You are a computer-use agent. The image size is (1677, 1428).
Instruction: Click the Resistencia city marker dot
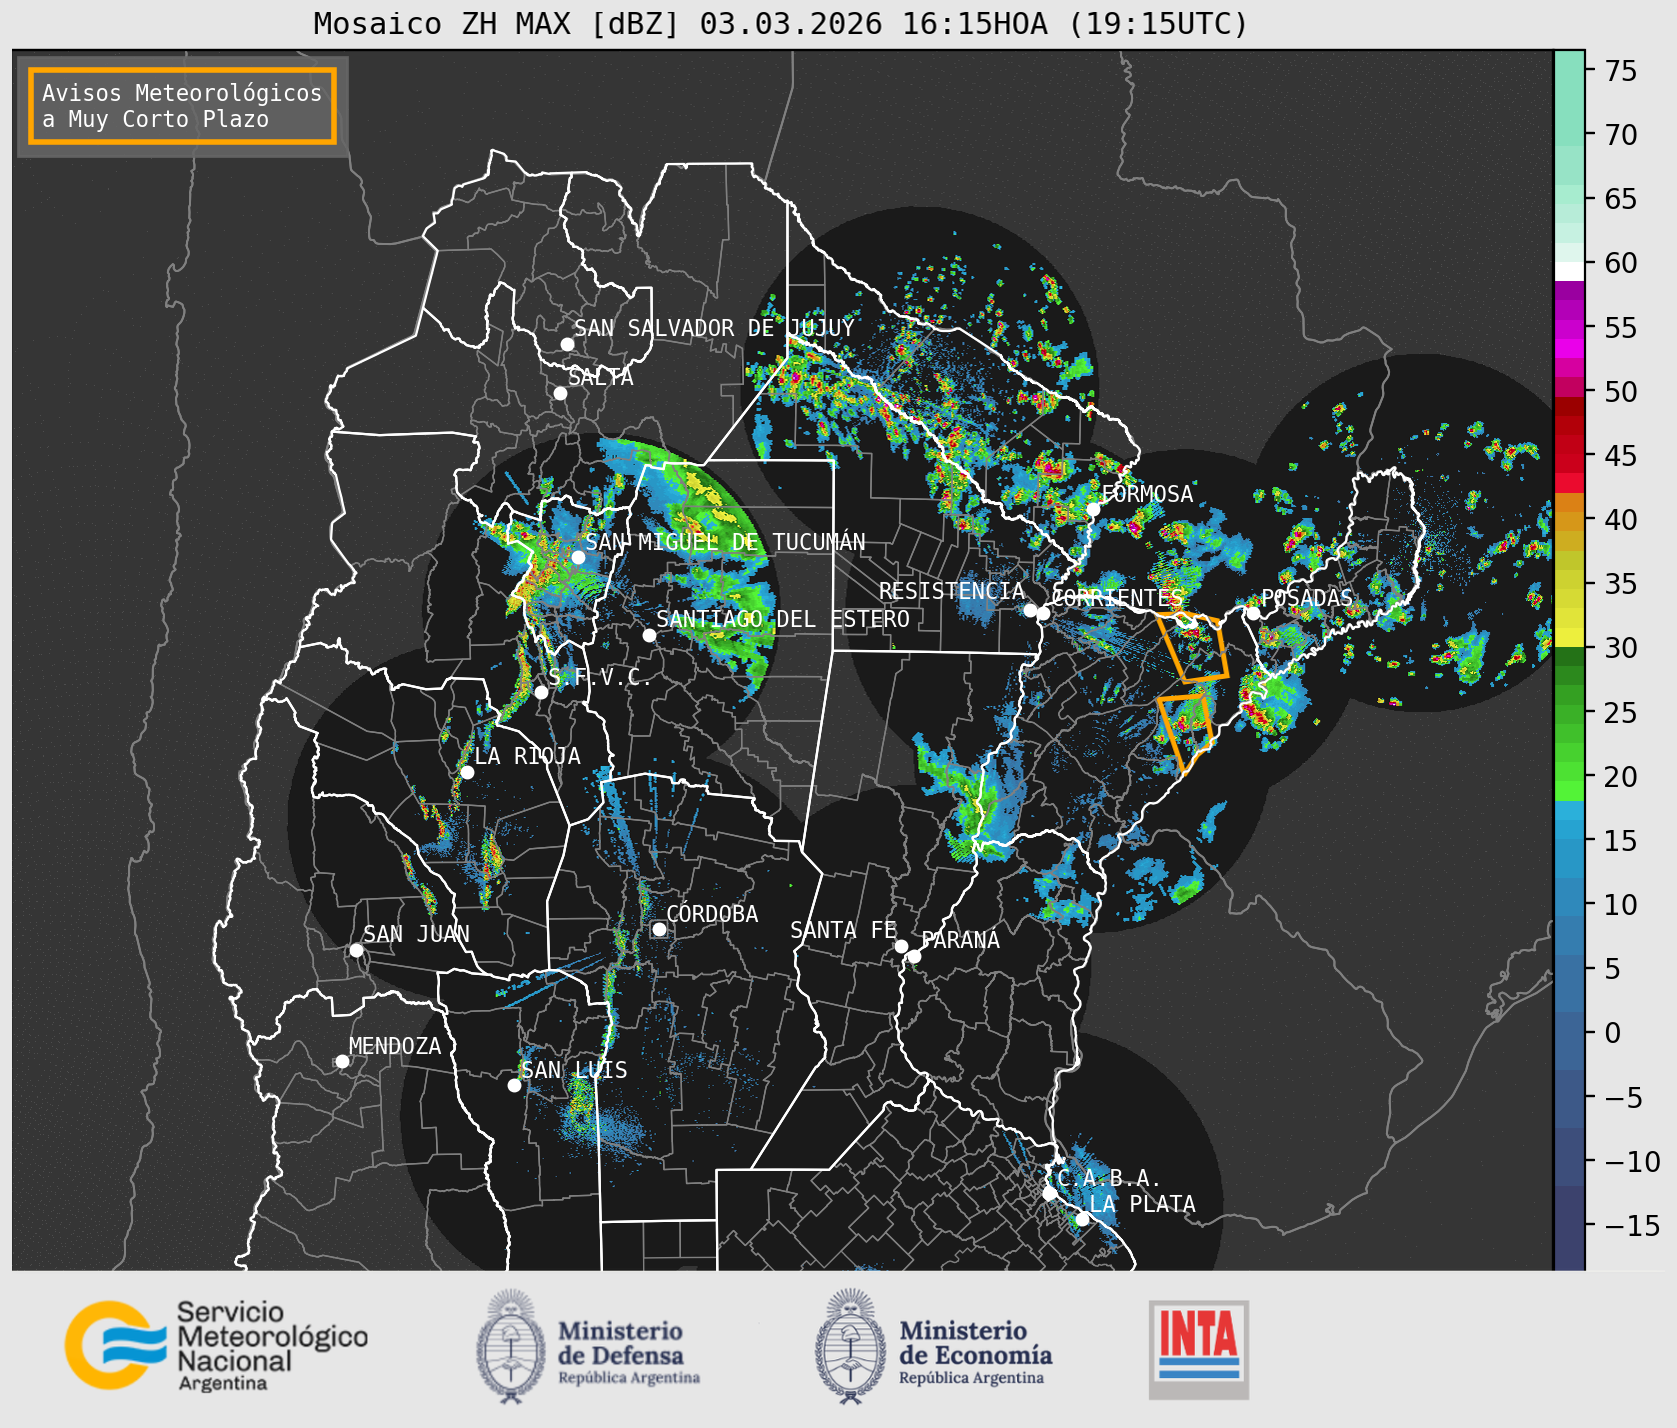click(x=1030, y=610)
